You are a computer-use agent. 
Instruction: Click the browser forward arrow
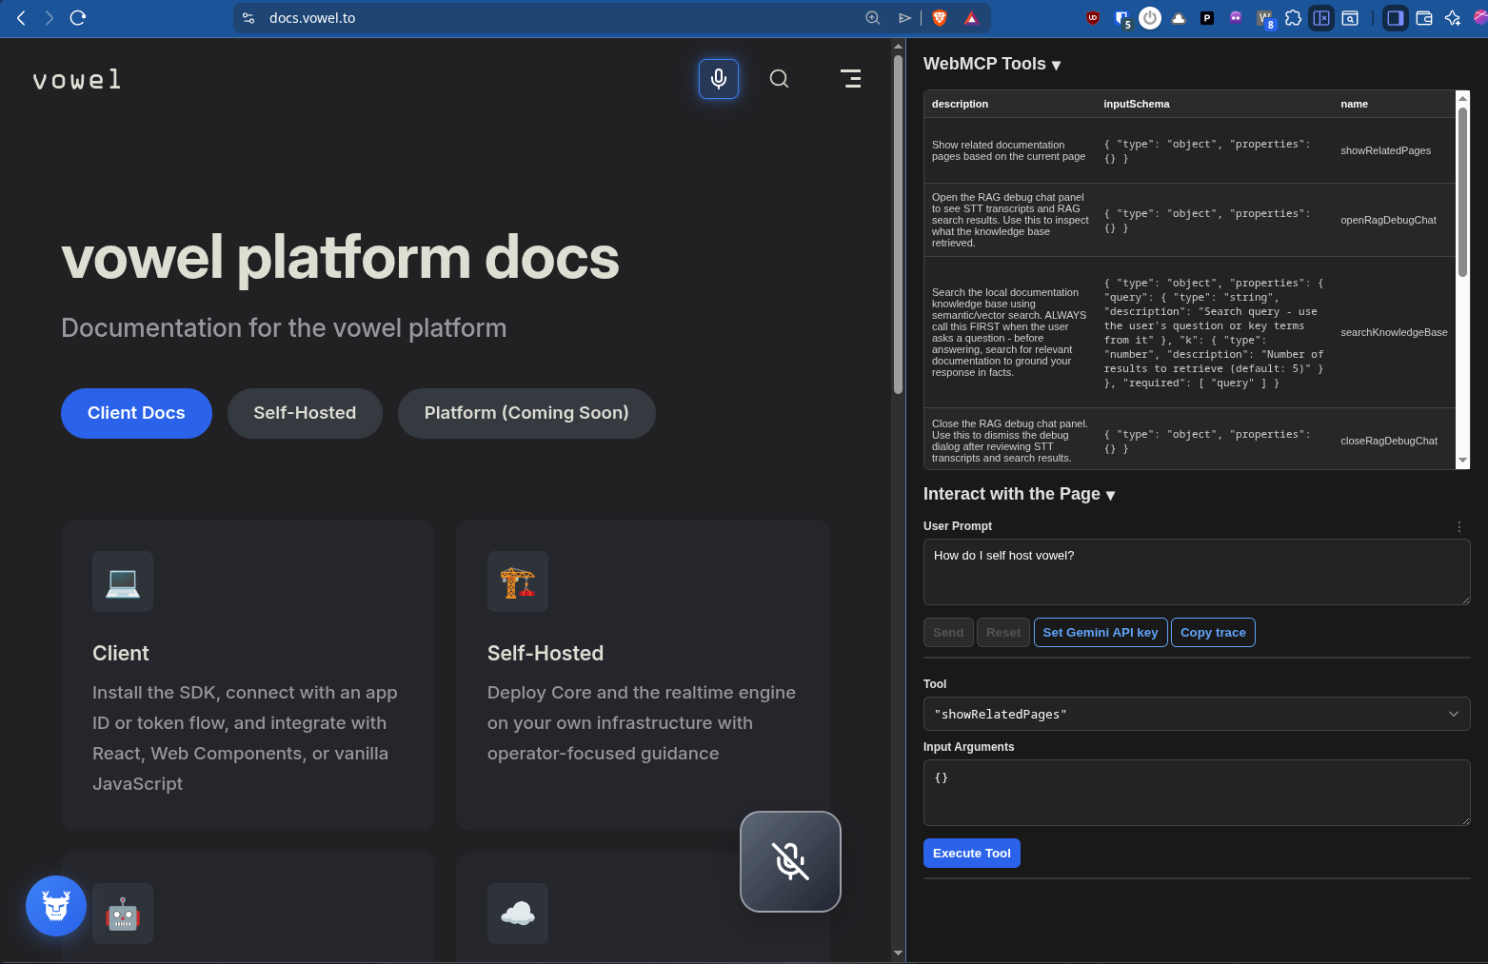[49, 18]
